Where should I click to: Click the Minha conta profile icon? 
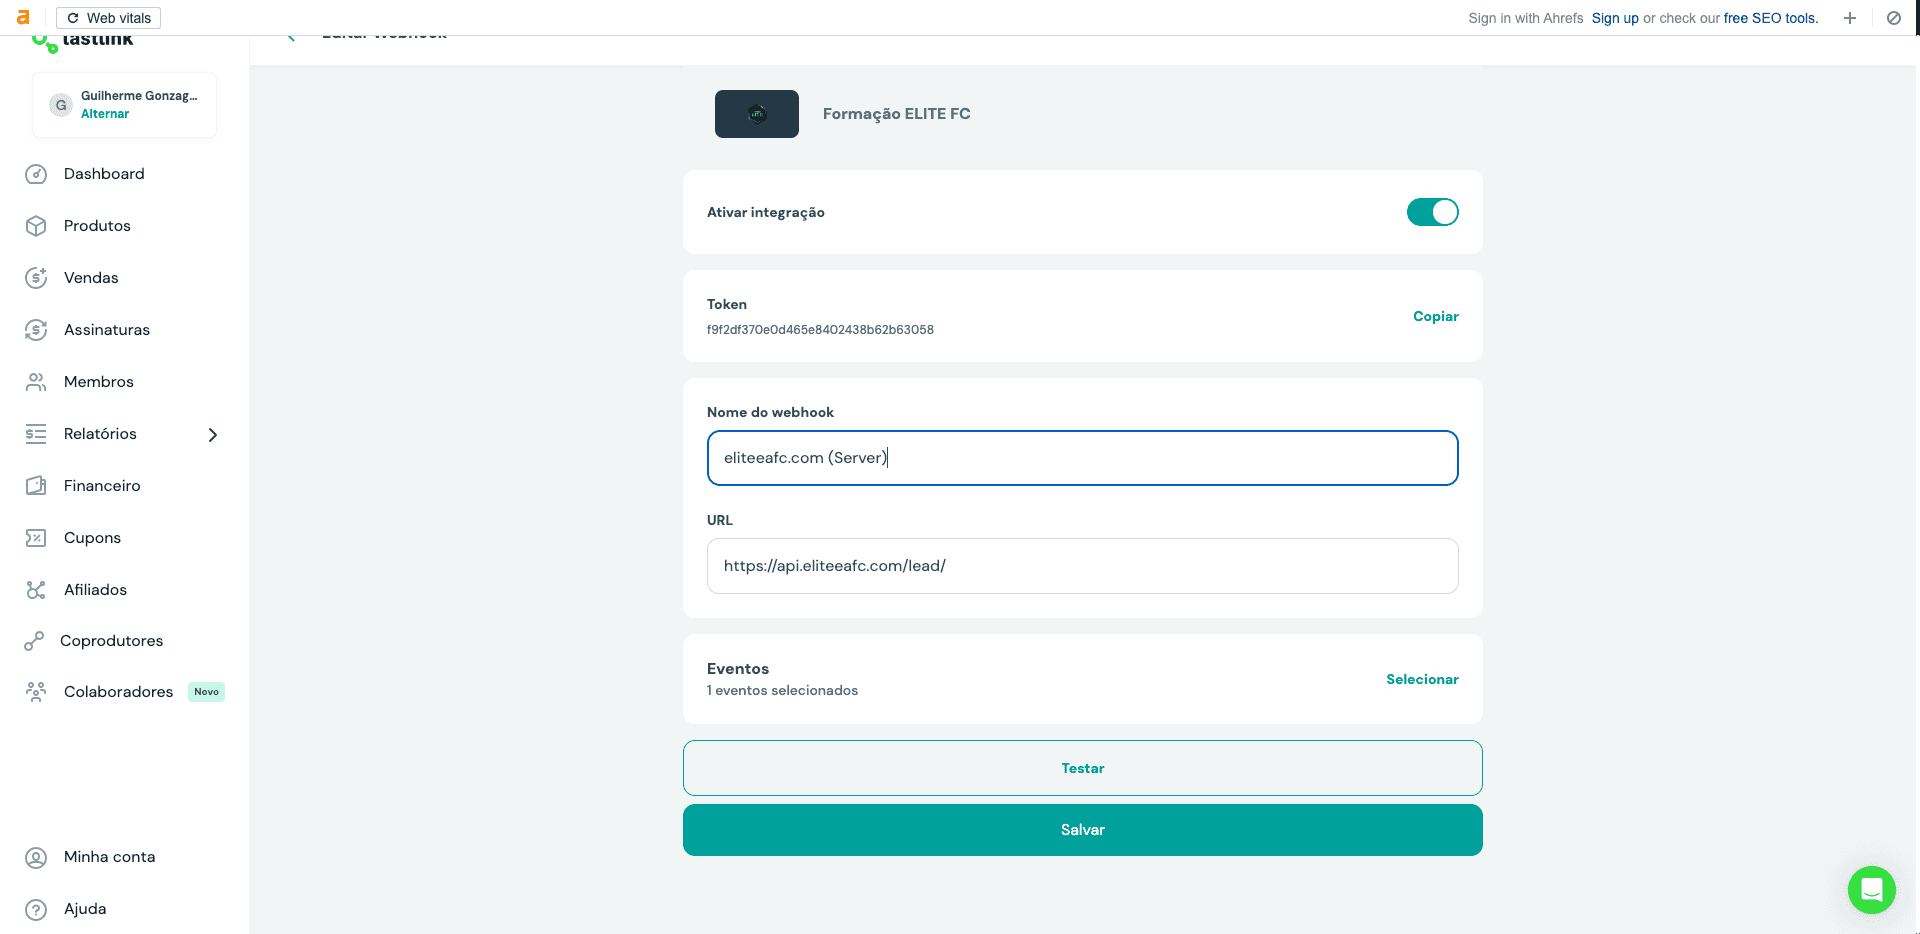pos(36,858)
